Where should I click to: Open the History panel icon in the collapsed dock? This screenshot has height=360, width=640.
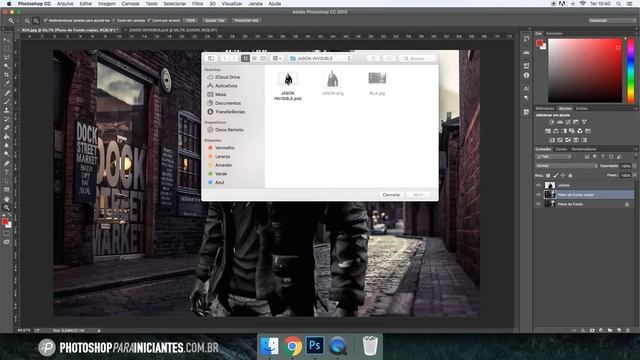[x=526, y=38]
